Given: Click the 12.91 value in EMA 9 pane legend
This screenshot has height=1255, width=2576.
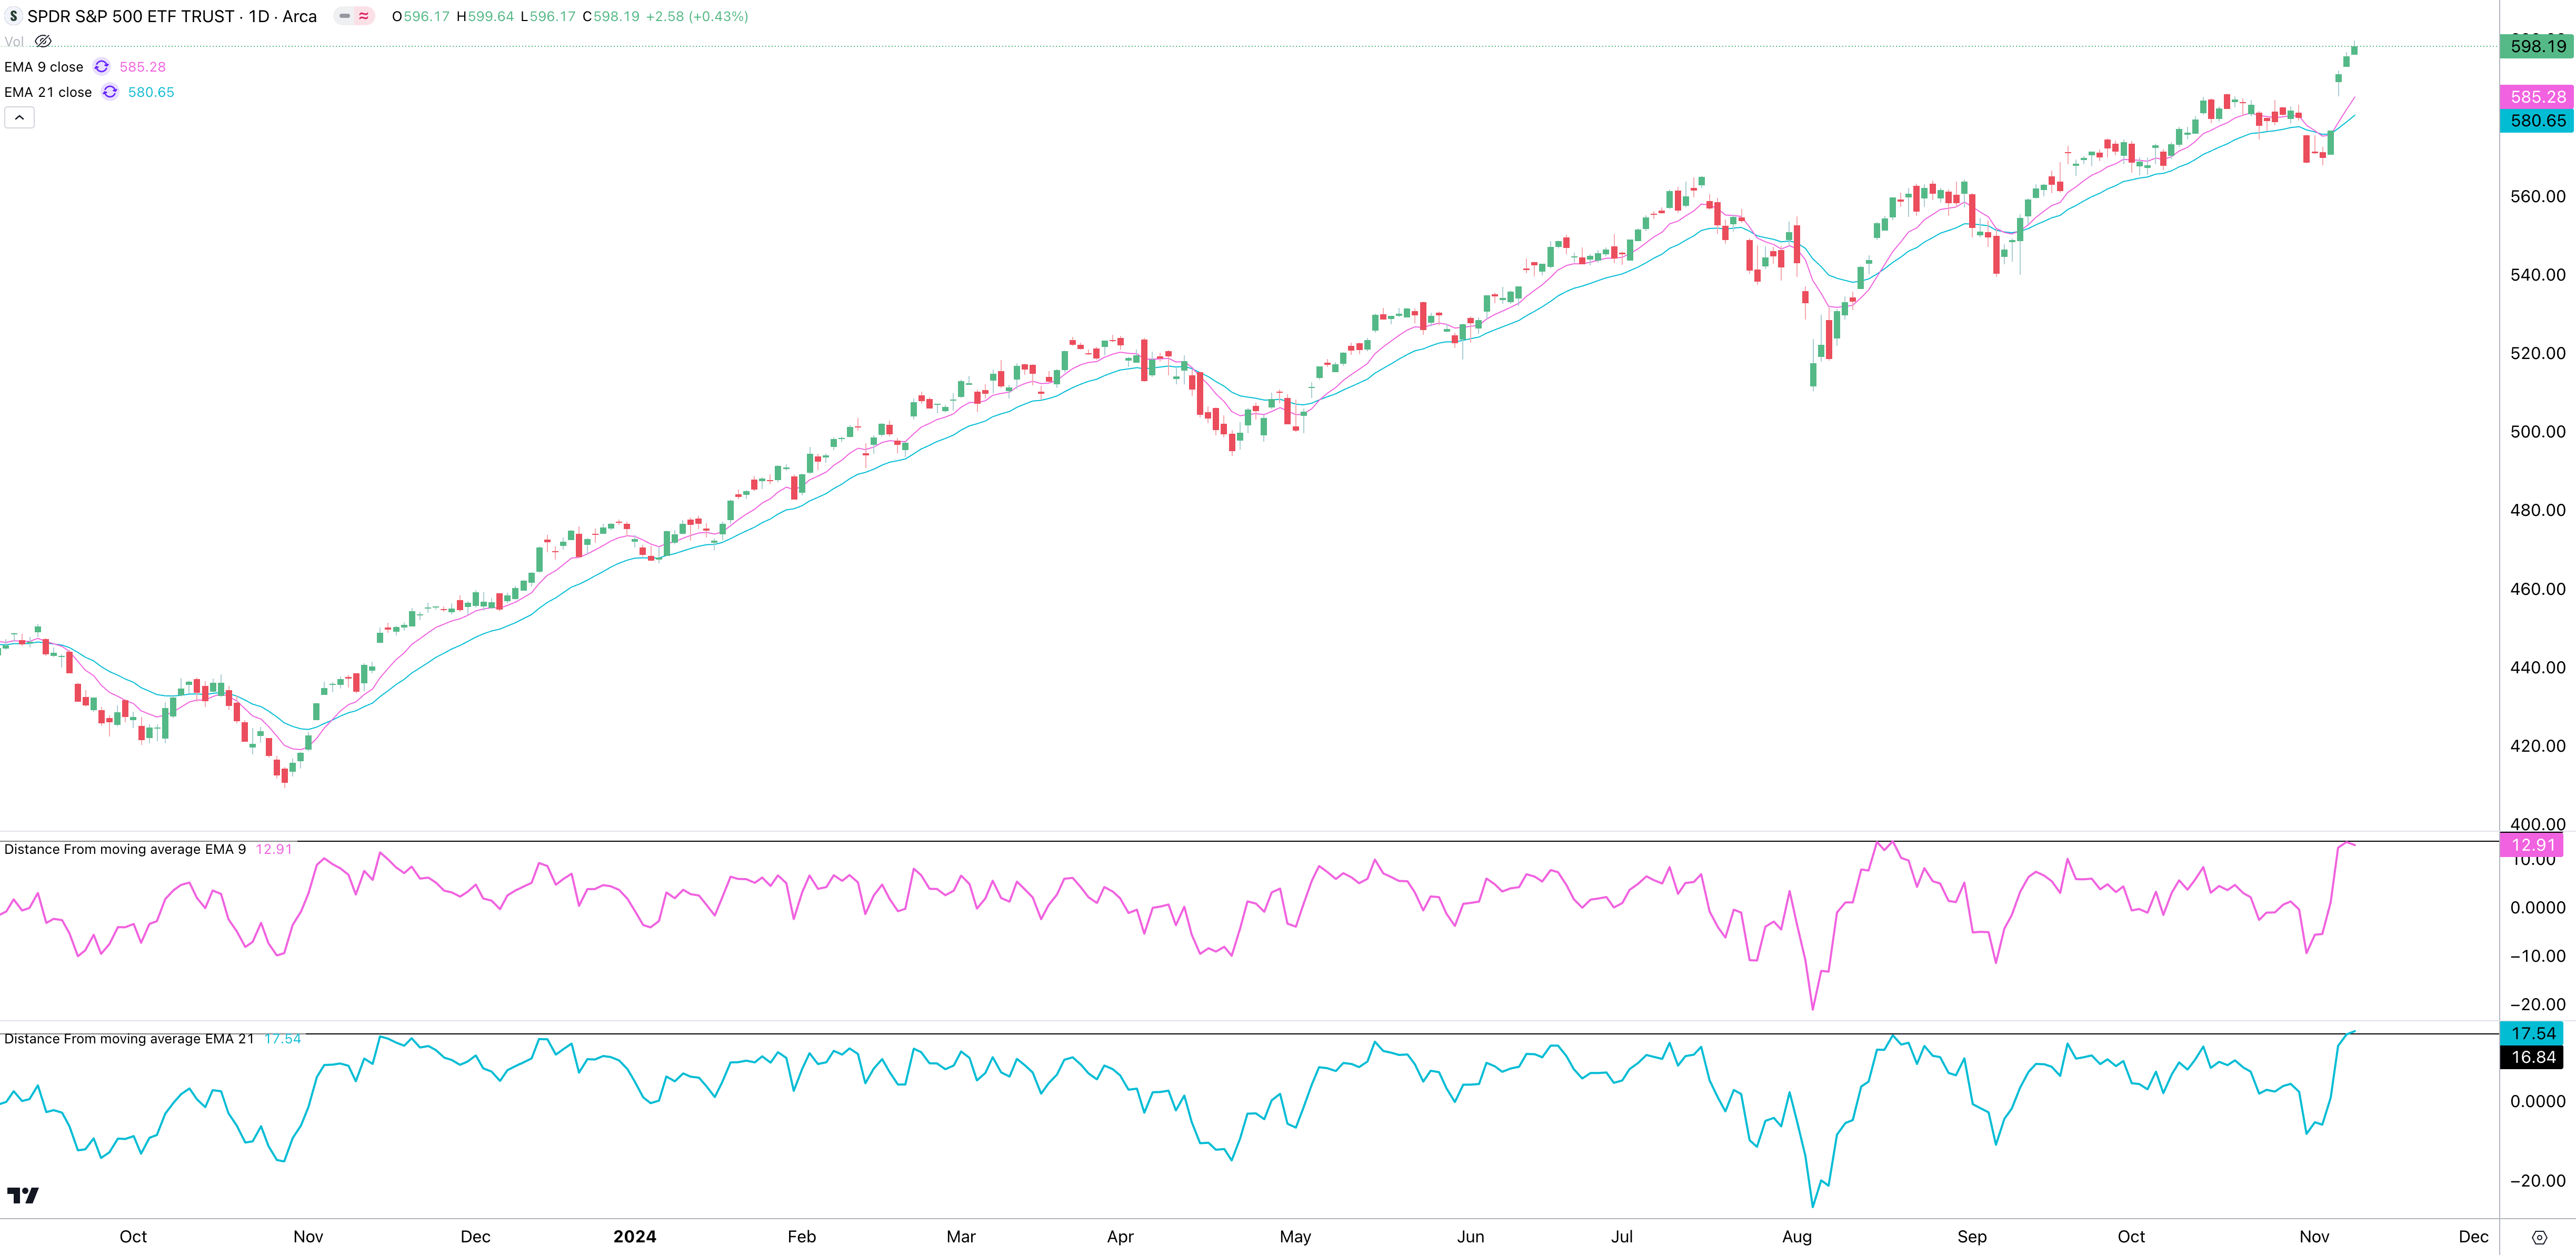Looking at the screenshot, I should coord(273,849).
